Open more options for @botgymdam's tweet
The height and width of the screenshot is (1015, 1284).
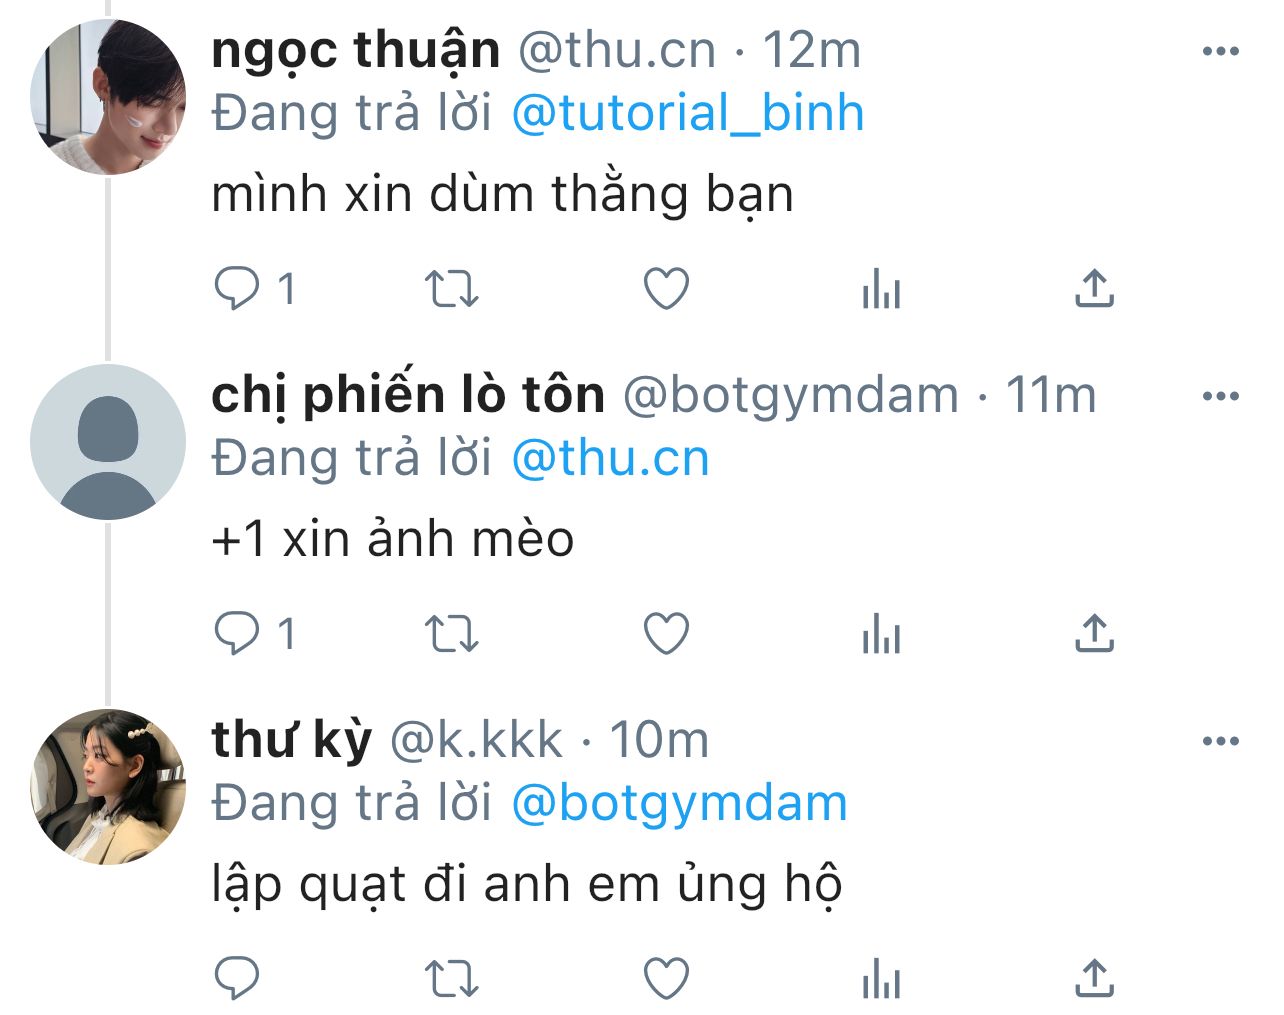pyautogui.click(x=1221, y=397)
